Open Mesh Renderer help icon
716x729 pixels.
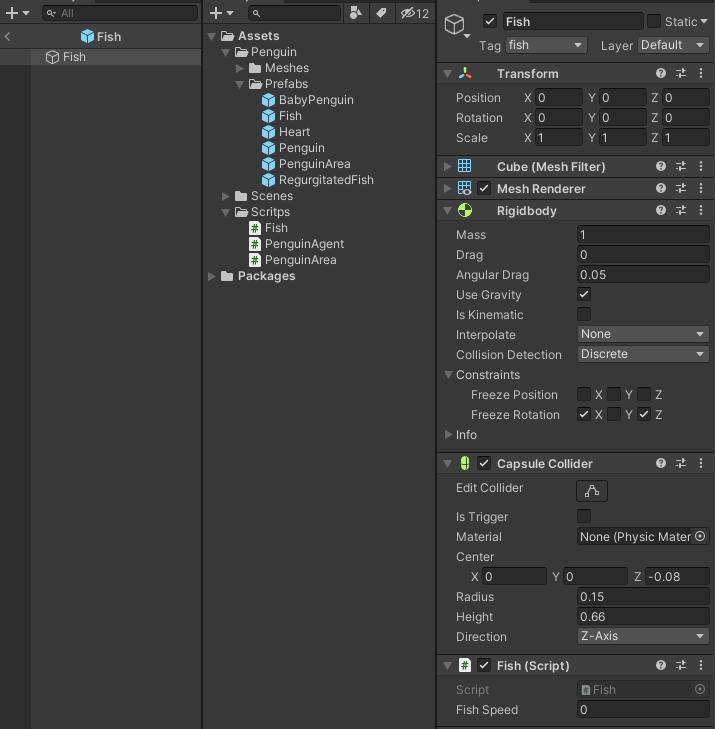click(x=661, y=188)
